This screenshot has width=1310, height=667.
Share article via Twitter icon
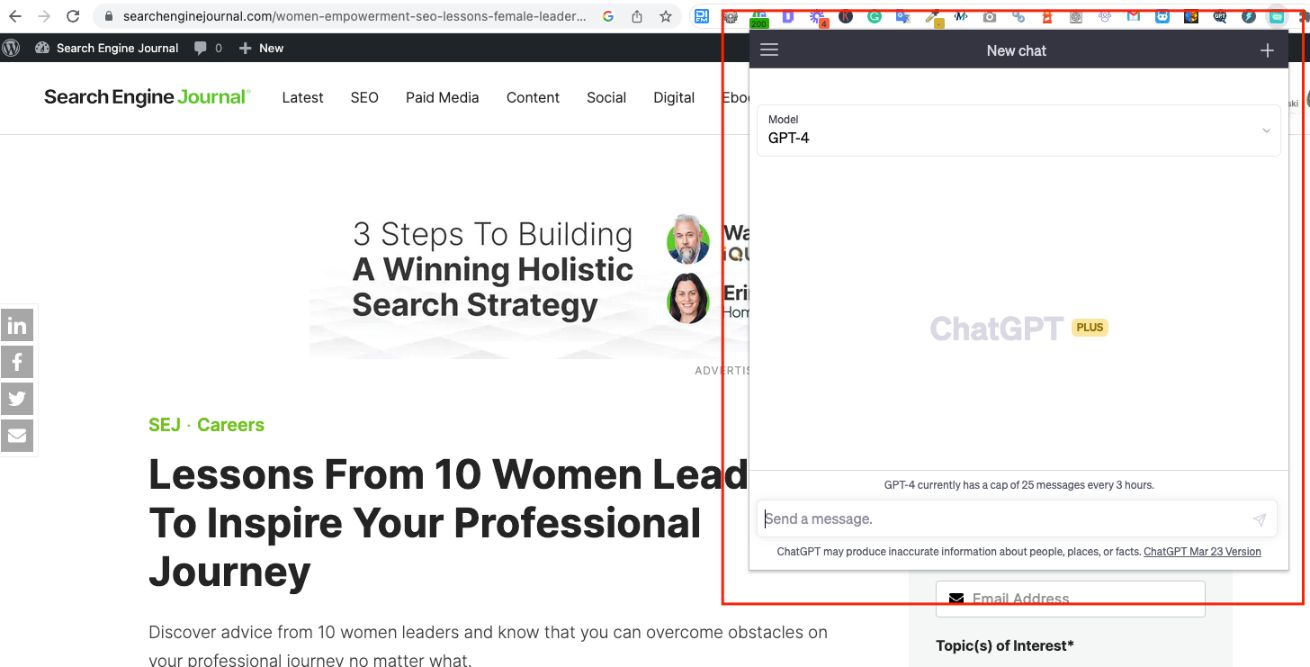(x=17, y=399)
